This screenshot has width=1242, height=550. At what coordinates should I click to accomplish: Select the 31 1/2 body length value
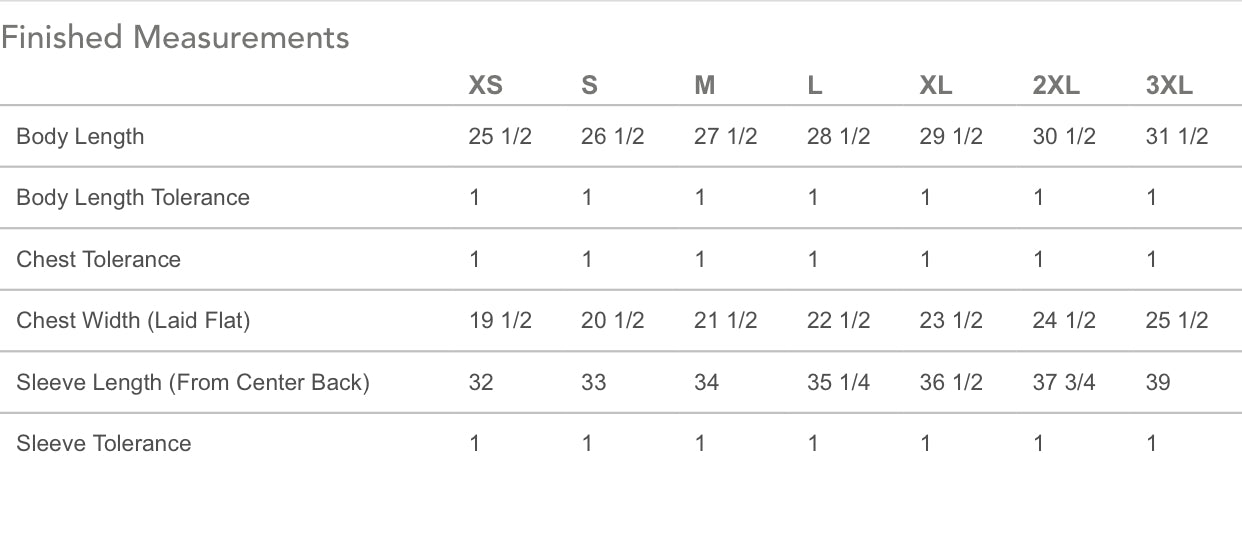click(1176, 136)
